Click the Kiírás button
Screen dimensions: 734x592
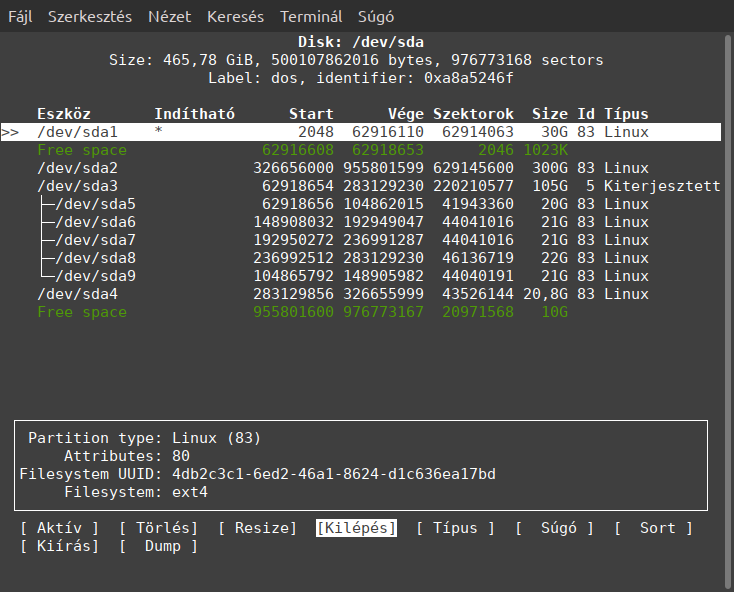tap(59, 546)
